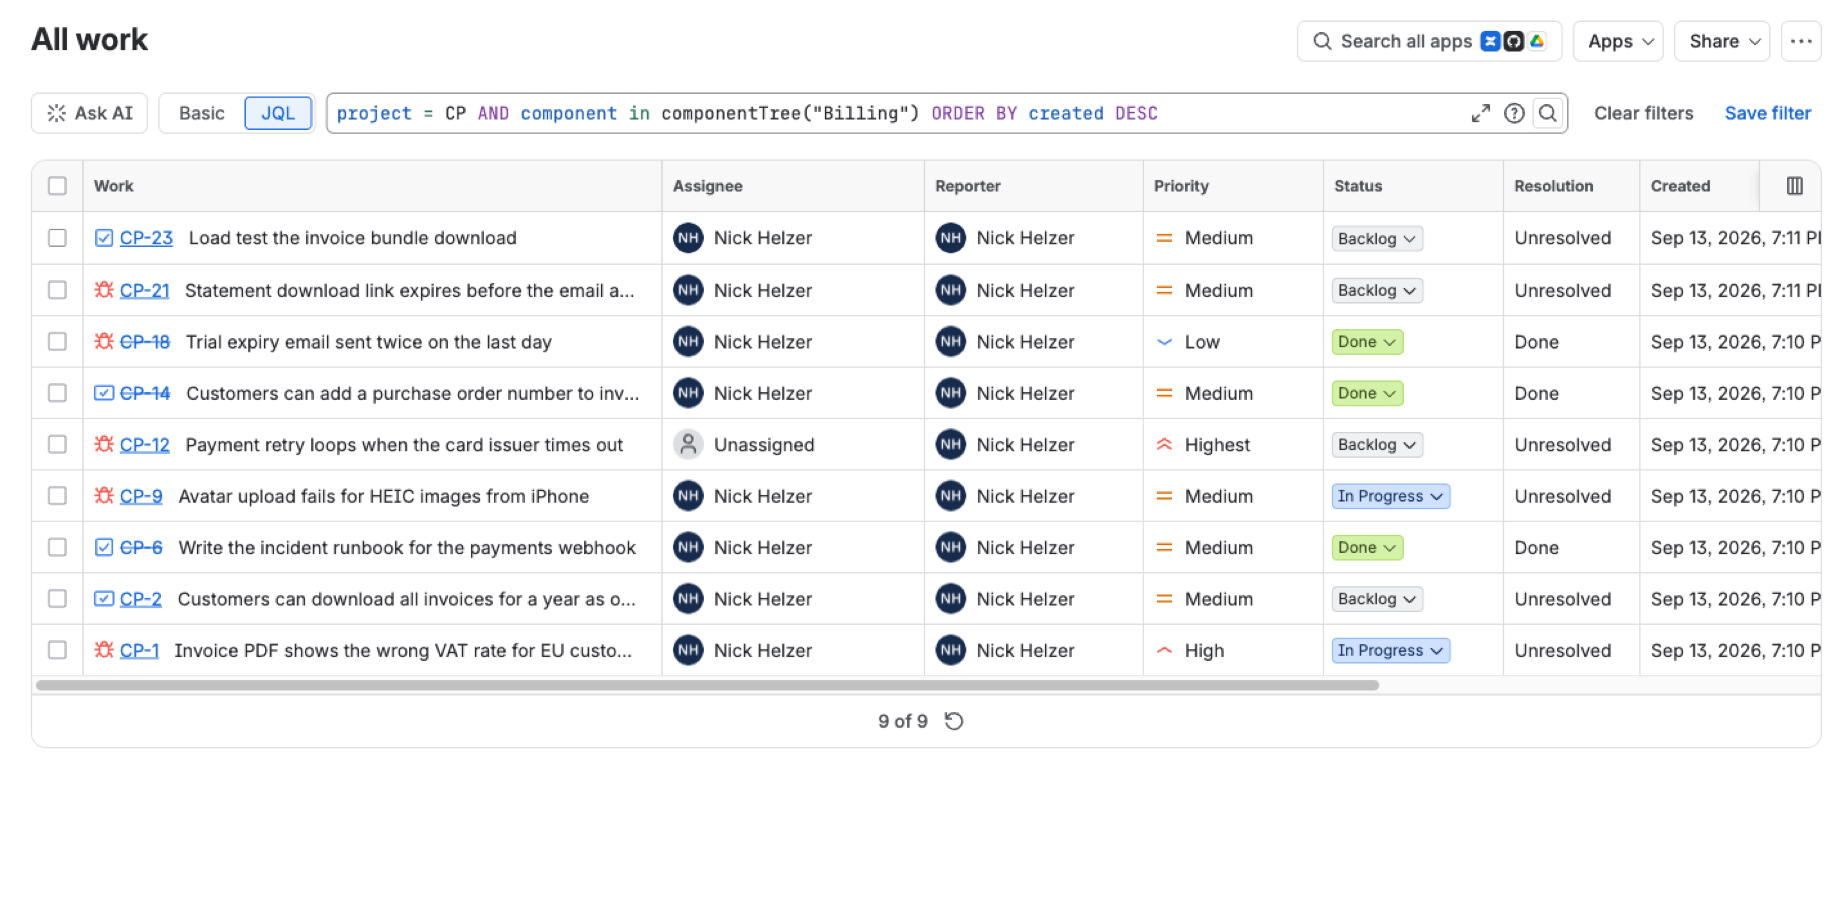Click the story icon for CP-2
This screenshot has width=1840, height=900.
(104, 599)
